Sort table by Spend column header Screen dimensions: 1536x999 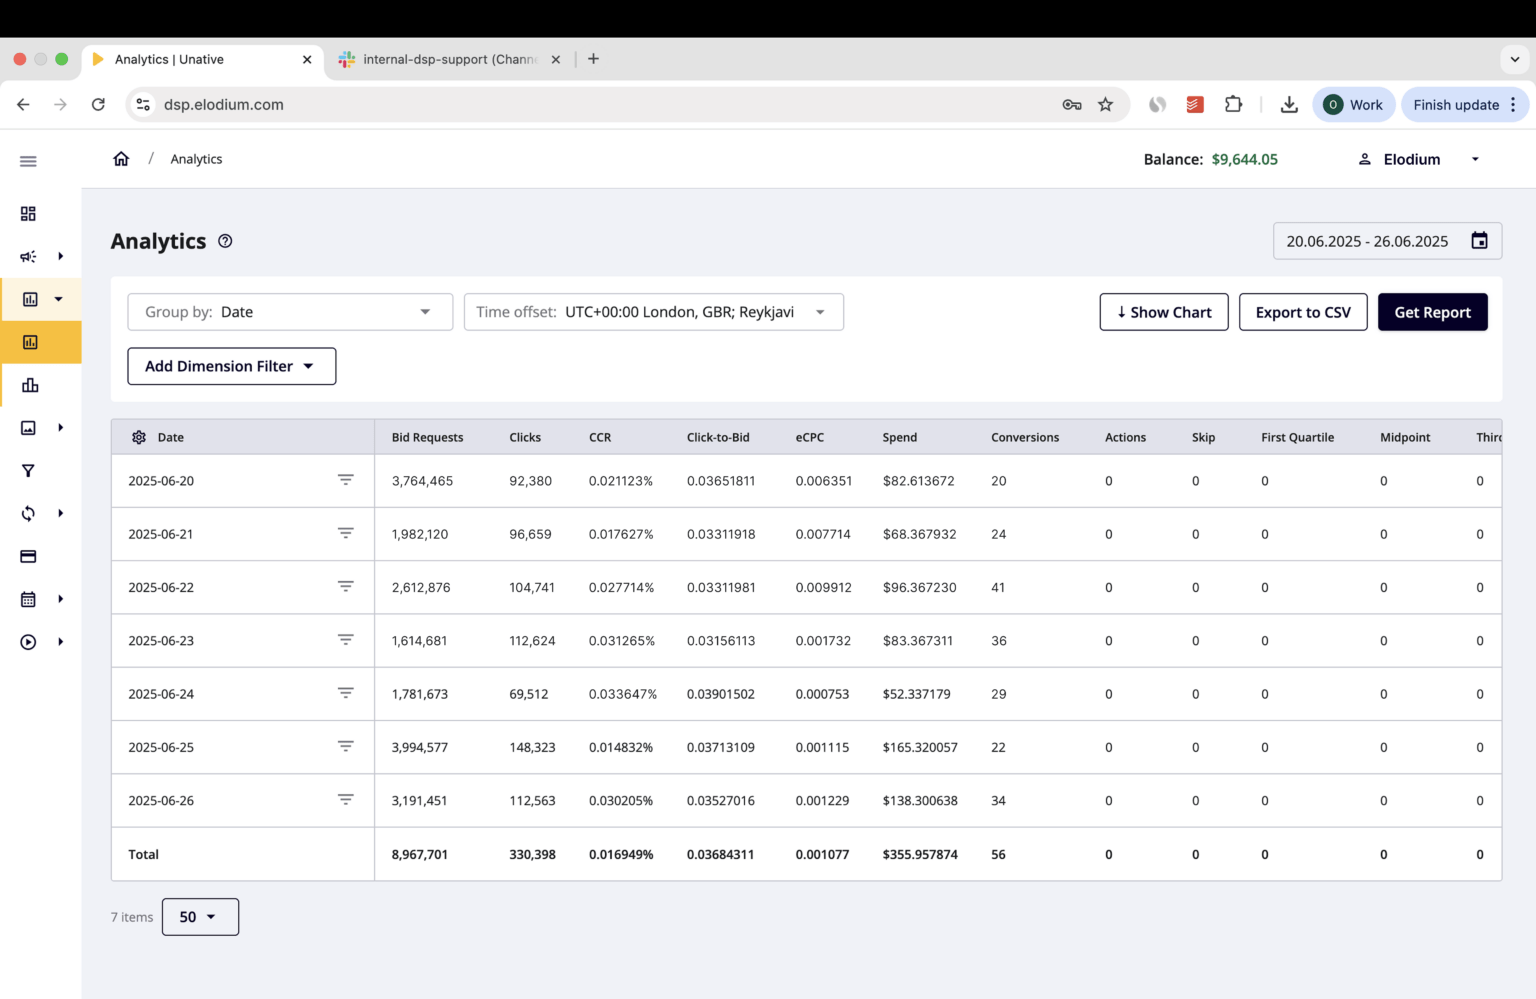[899, 437]
